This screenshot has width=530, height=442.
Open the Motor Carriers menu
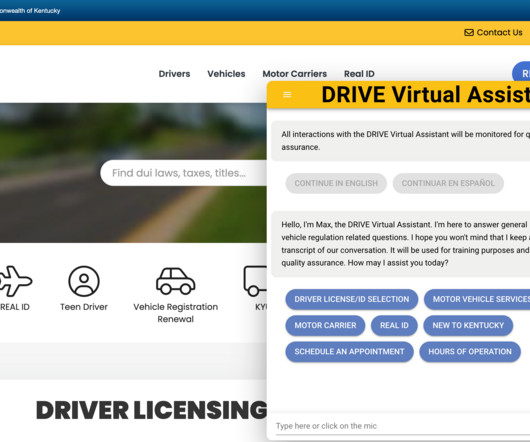pyautogui.click(x=294, y=74)
